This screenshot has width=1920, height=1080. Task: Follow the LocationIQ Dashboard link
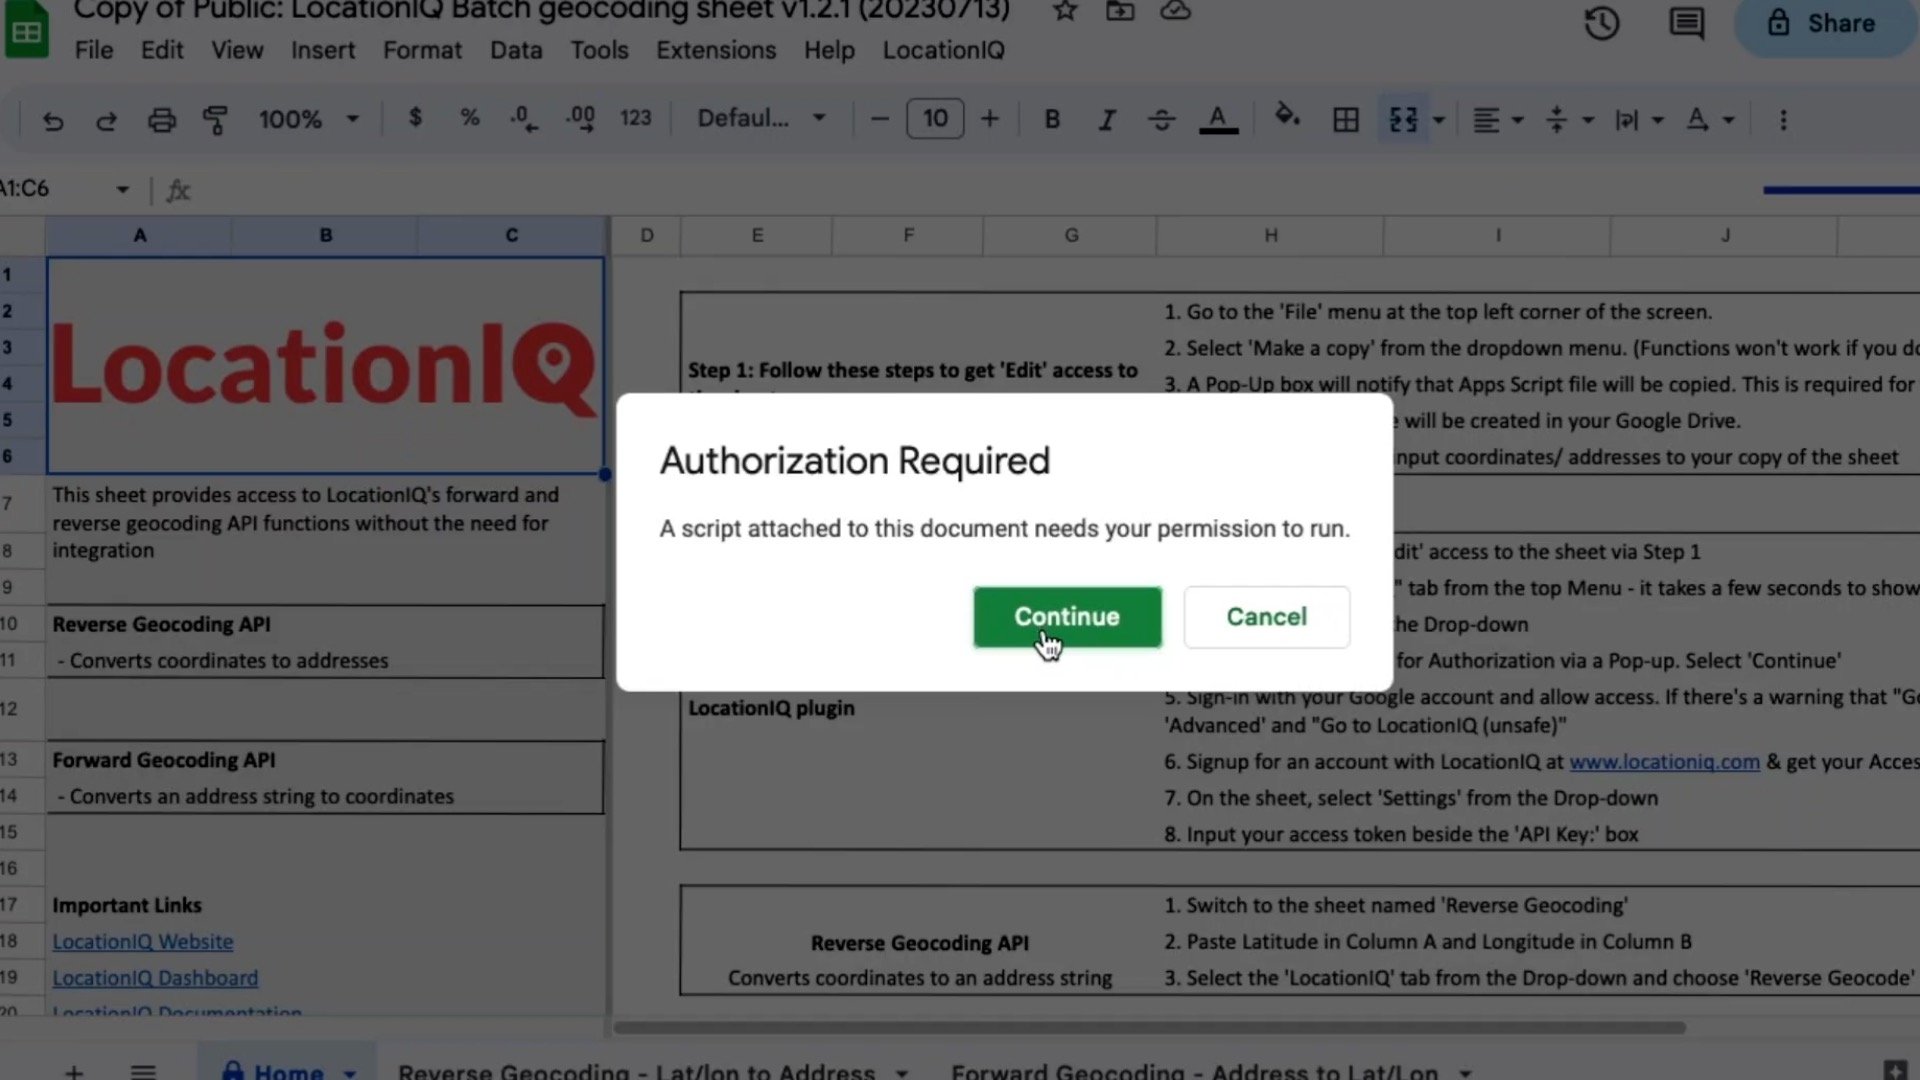click(x=155, y=978)
